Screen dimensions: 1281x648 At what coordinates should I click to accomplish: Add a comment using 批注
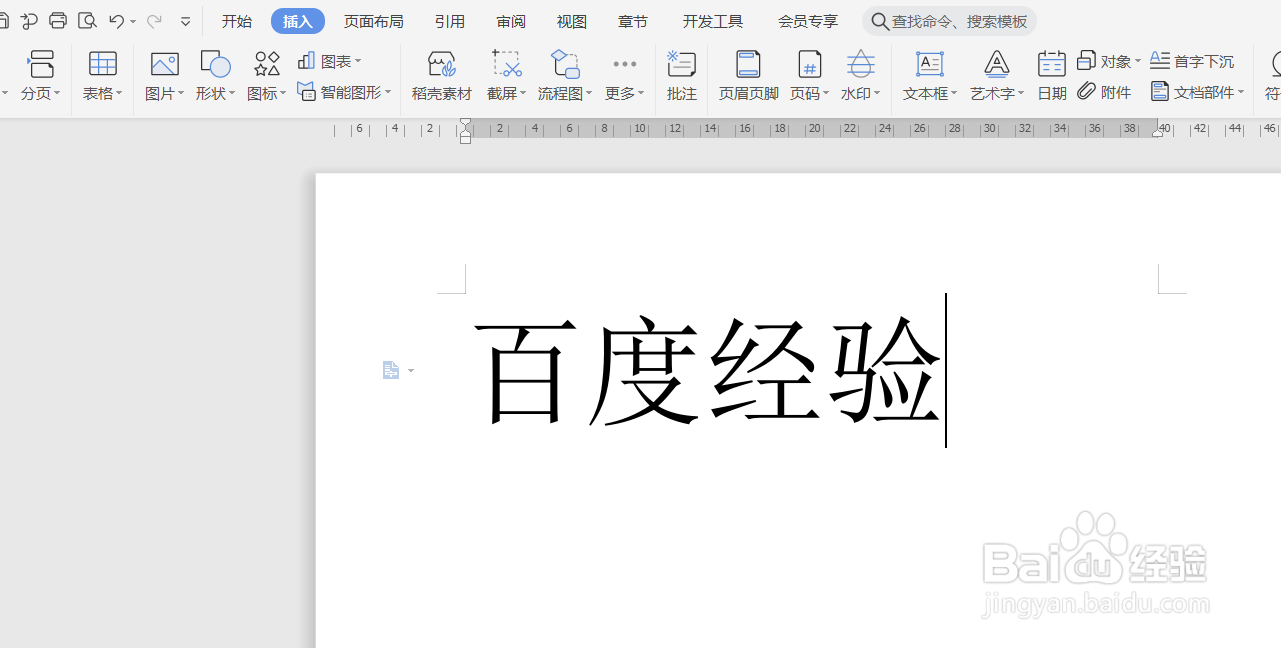click(x=681, y=76)
